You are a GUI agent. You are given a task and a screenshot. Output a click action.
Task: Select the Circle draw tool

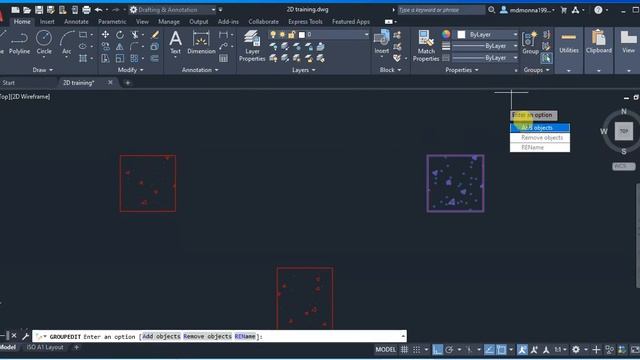pyautogui.click(x=44, y=43)
